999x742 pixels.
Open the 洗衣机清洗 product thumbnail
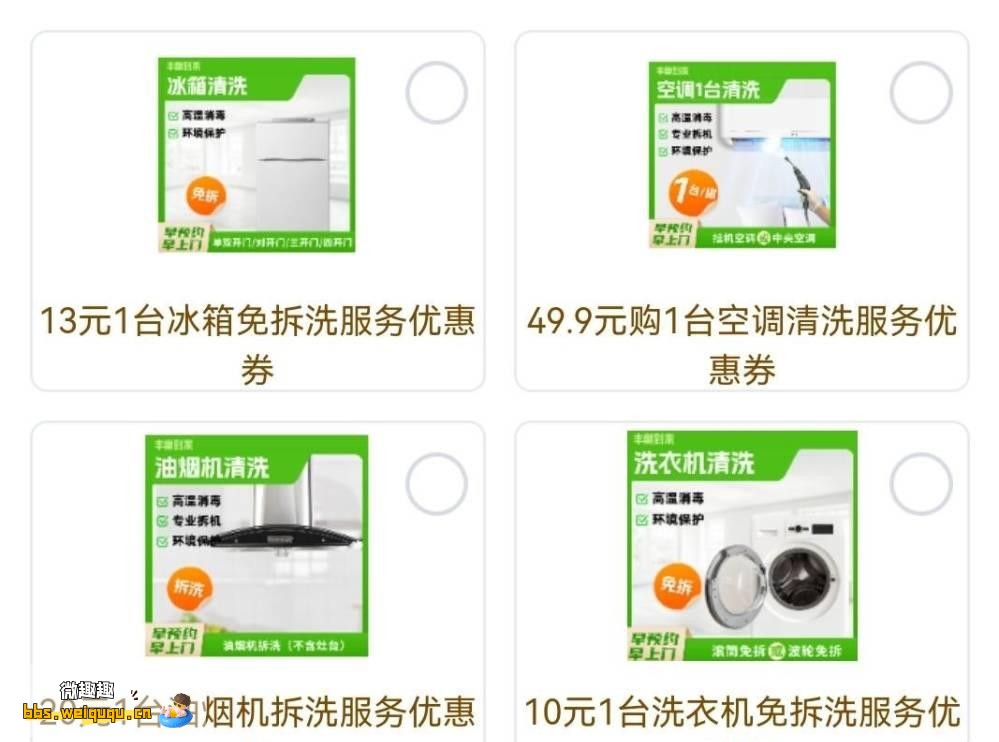742,546
